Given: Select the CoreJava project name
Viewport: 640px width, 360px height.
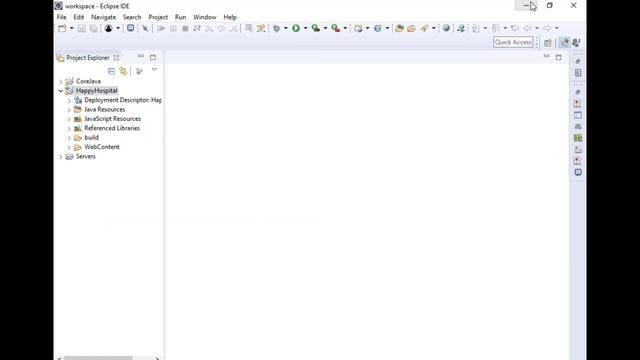Looking at the screenshot, I should pyautogui.click(x=88, y=81).
